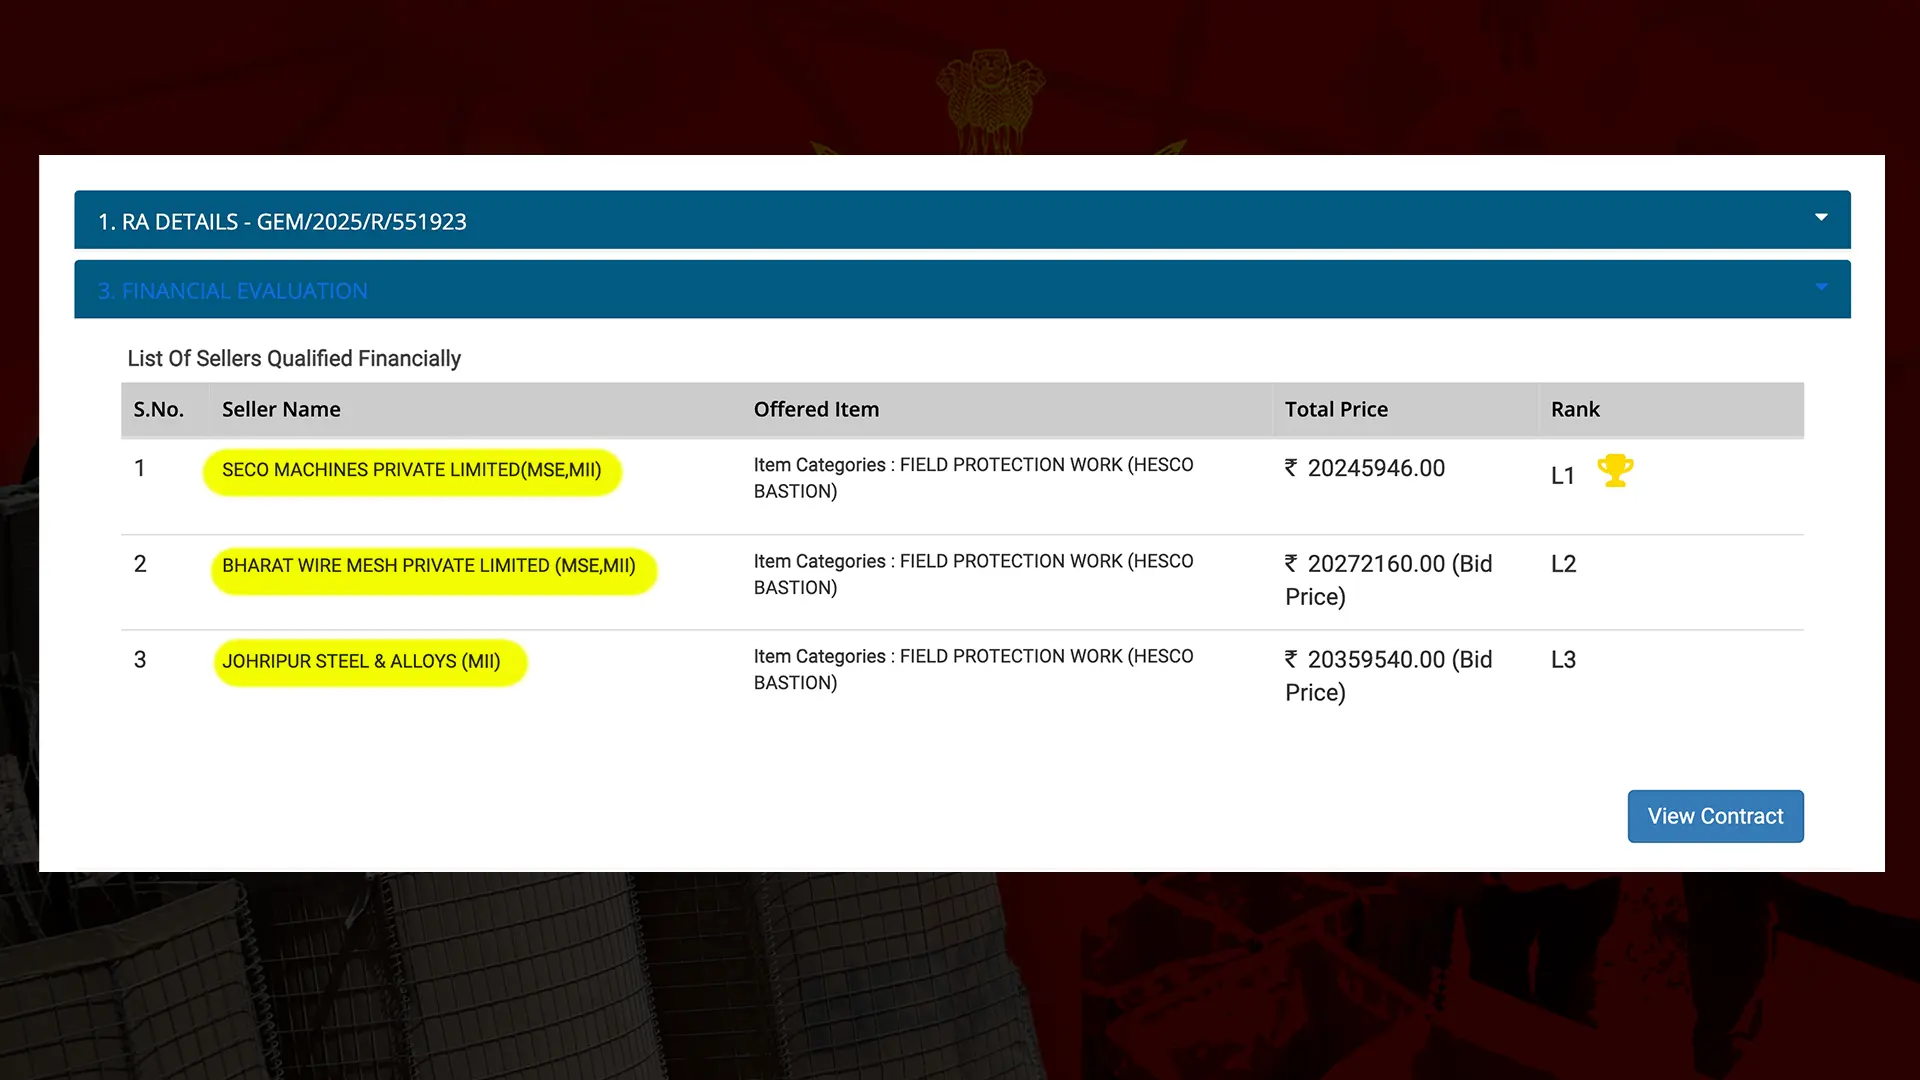1920x1080 pixels.
Task: Click the L1 trophy icon
Action: point(1615,470)
